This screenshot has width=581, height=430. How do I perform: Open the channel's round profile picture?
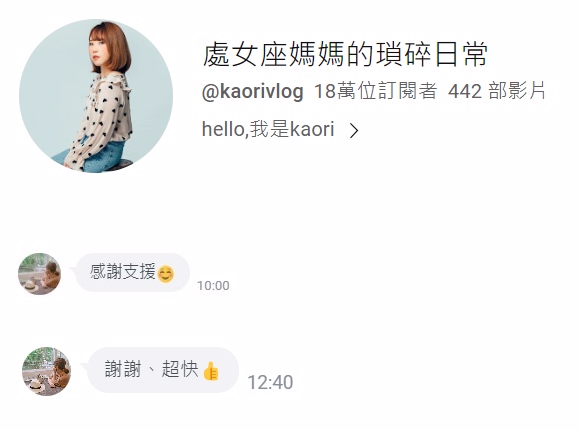point(96,96)
